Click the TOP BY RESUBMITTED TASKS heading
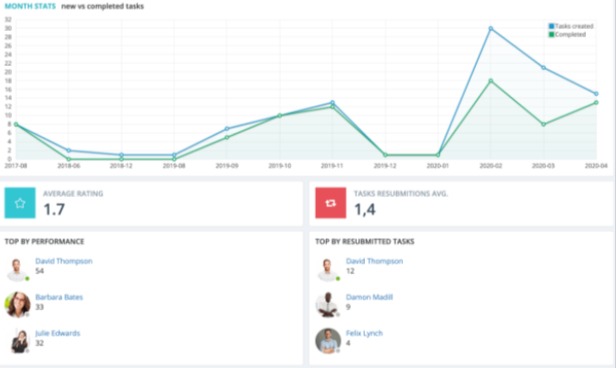Screen dimensions: 616x368 coord(365,242)
